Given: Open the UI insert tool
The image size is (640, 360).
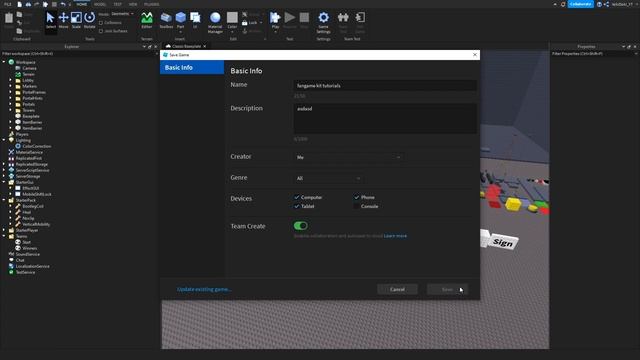Looking at the screenshot, I should [195, 20].
